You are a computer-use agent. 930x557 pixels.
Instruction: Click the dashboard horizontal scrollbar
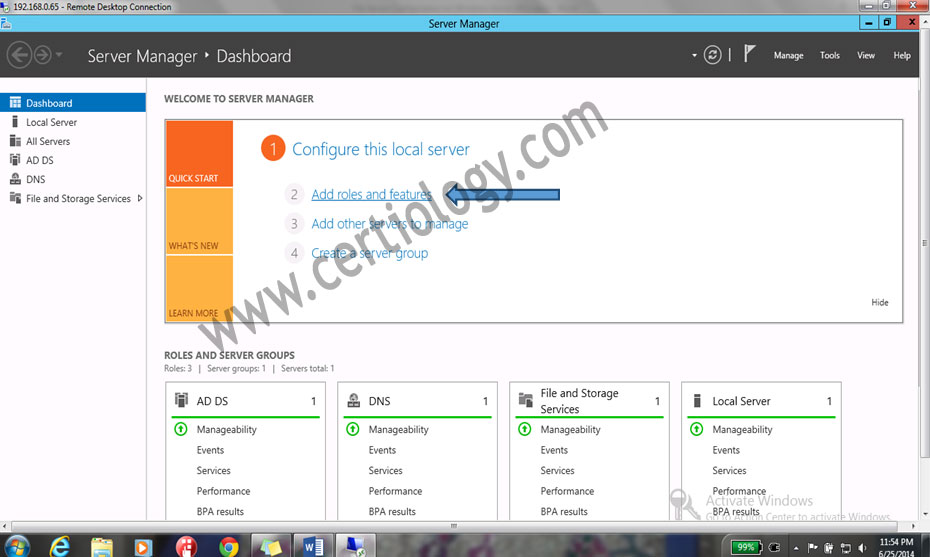tap(454, 526)
